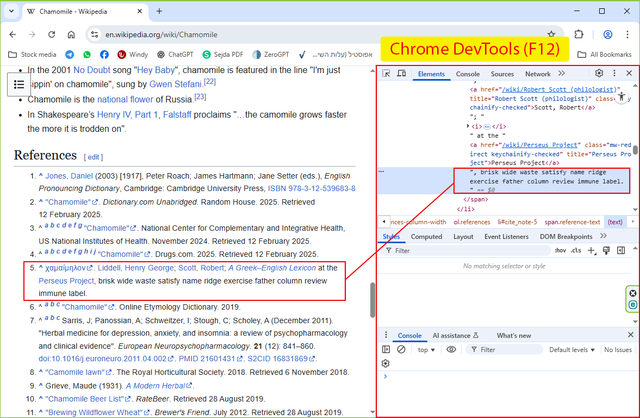Open the Stock media bookmark folder
Viewport: 640px width, 418px height.
32,54
